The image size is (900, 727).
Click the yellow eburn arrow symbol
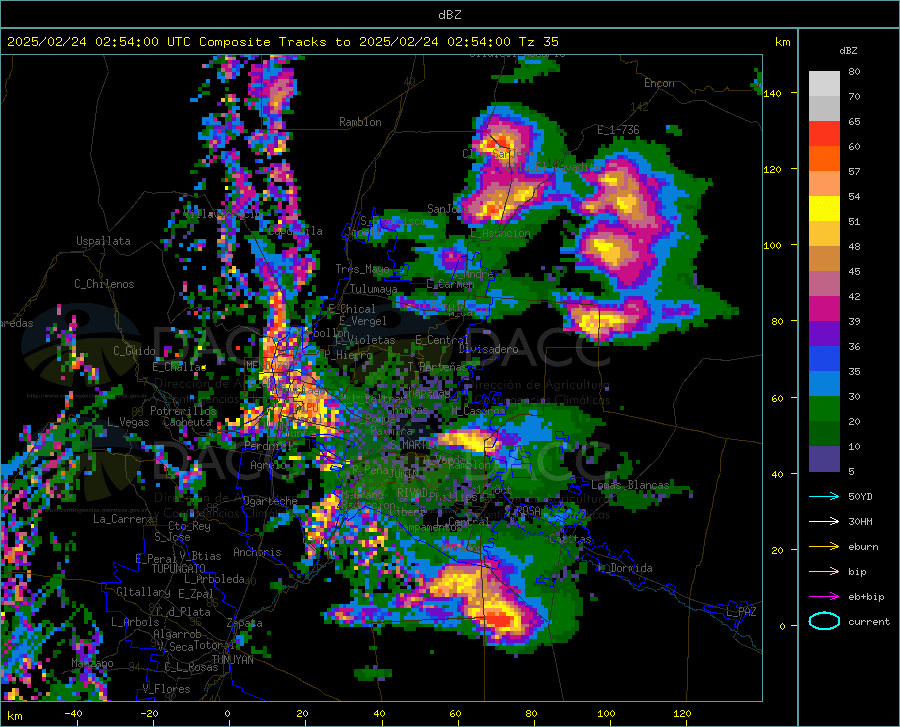824,546
